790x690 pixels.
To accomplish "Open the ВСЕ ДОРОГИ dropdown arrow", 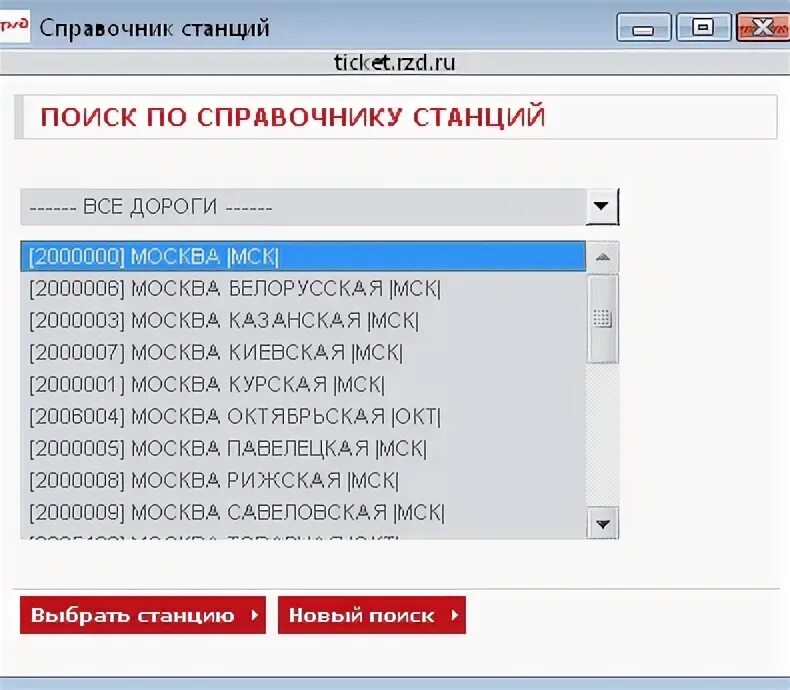I will coord(602,206).
